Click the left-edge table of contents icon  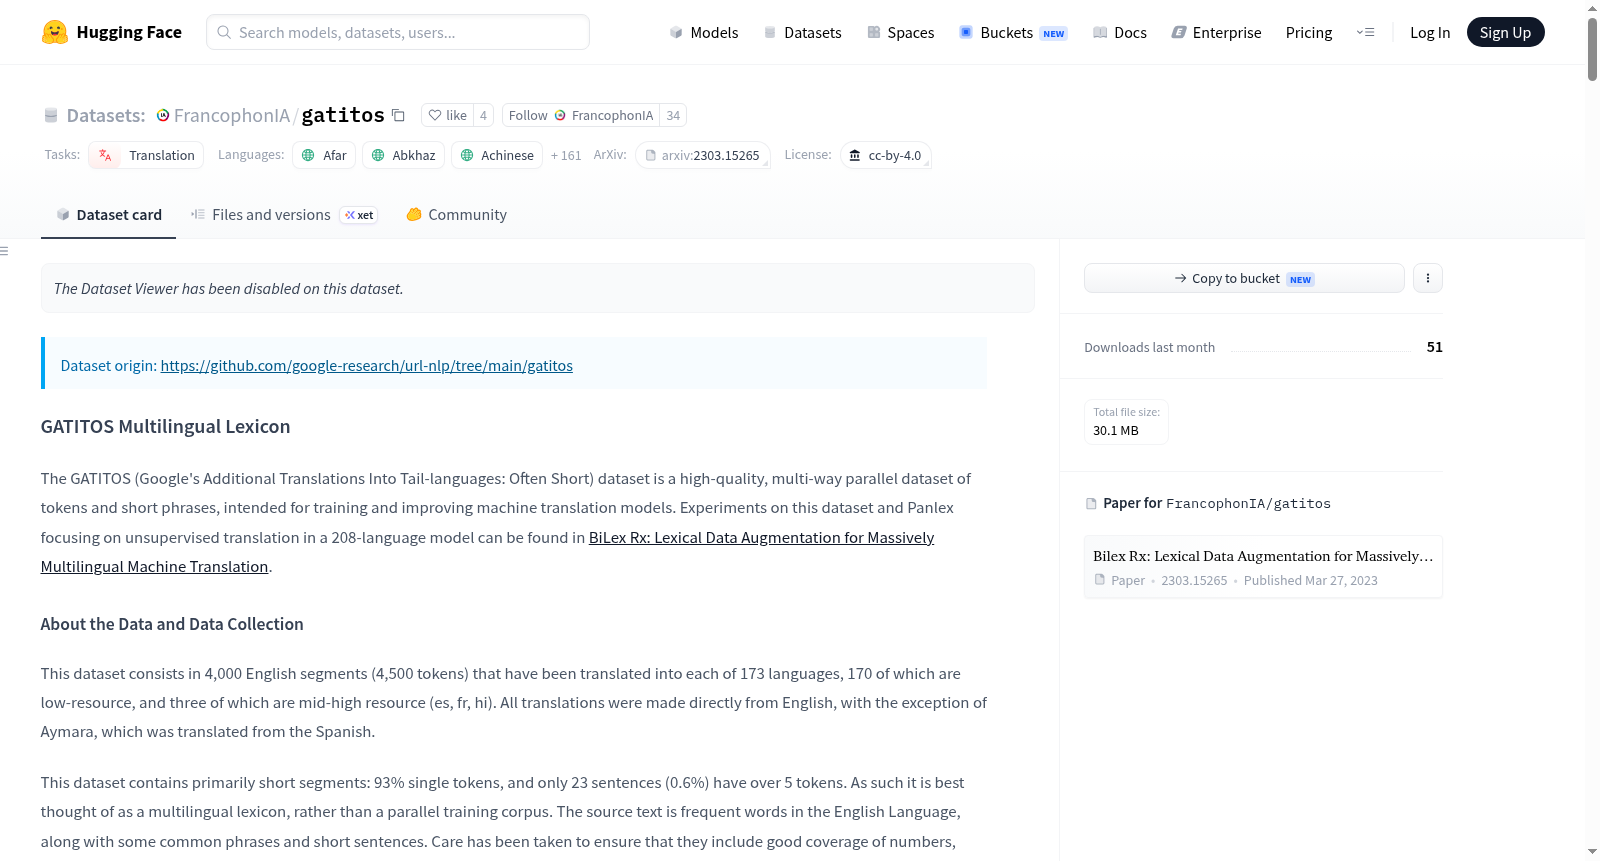coord(4,251)
